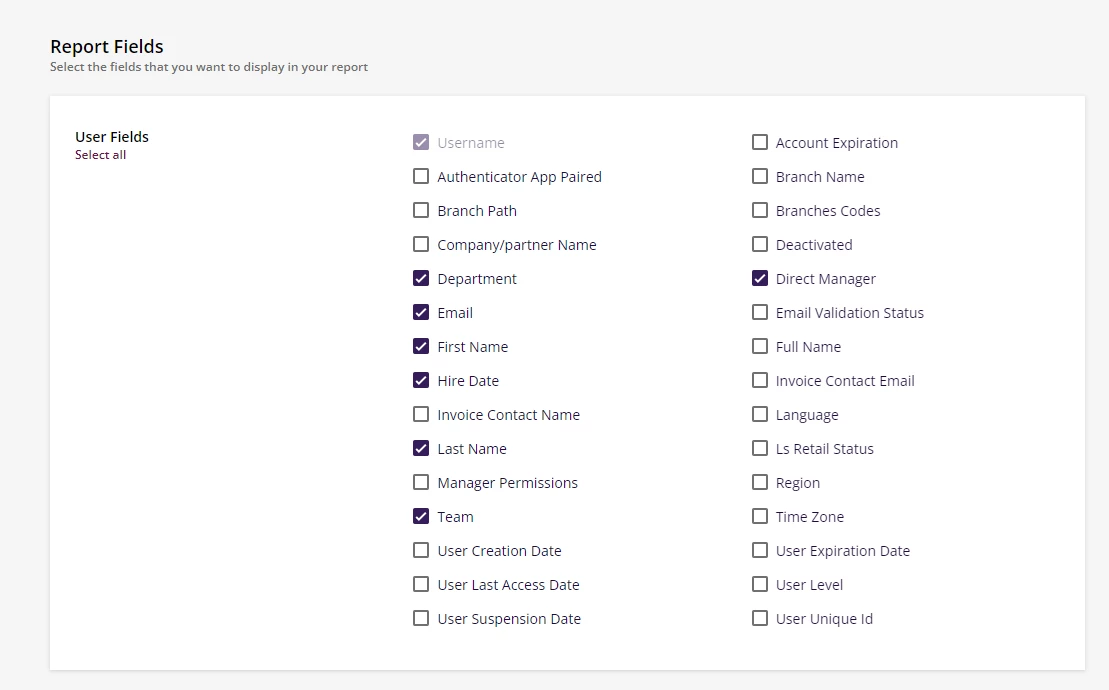Screen dimensions: 1109x690
Task: Tick the Branch Name checkbox
Action: 760,177
